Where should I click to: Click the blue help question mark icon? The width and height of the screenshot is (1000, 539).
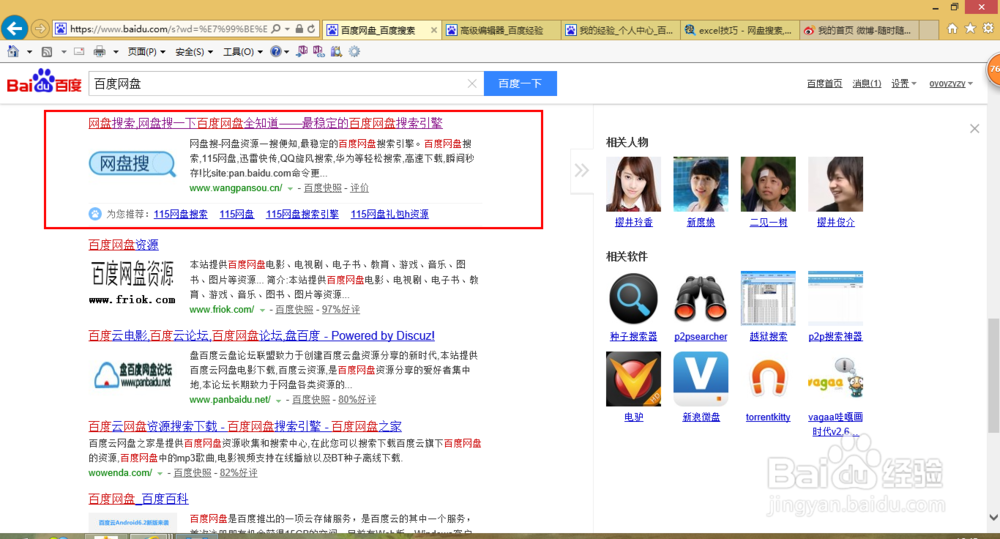(276, 52)
